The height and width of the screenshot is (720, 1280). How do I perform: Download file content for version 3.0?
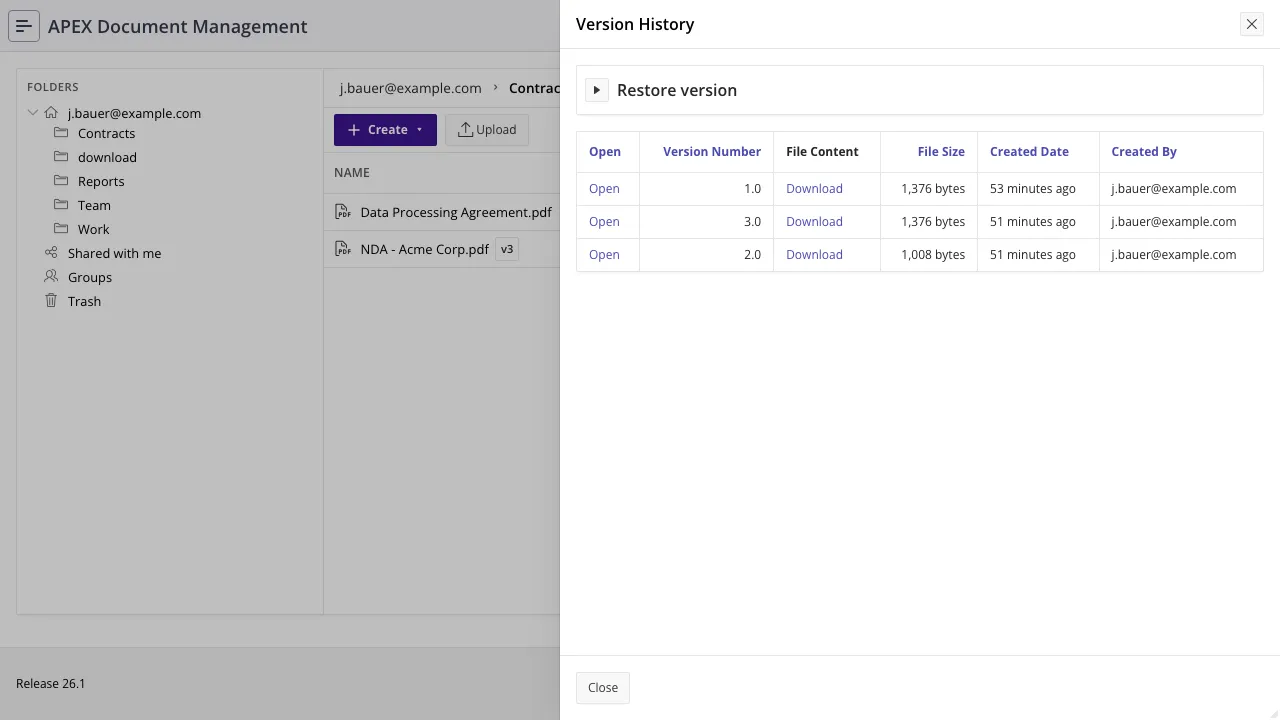(814, 222)
